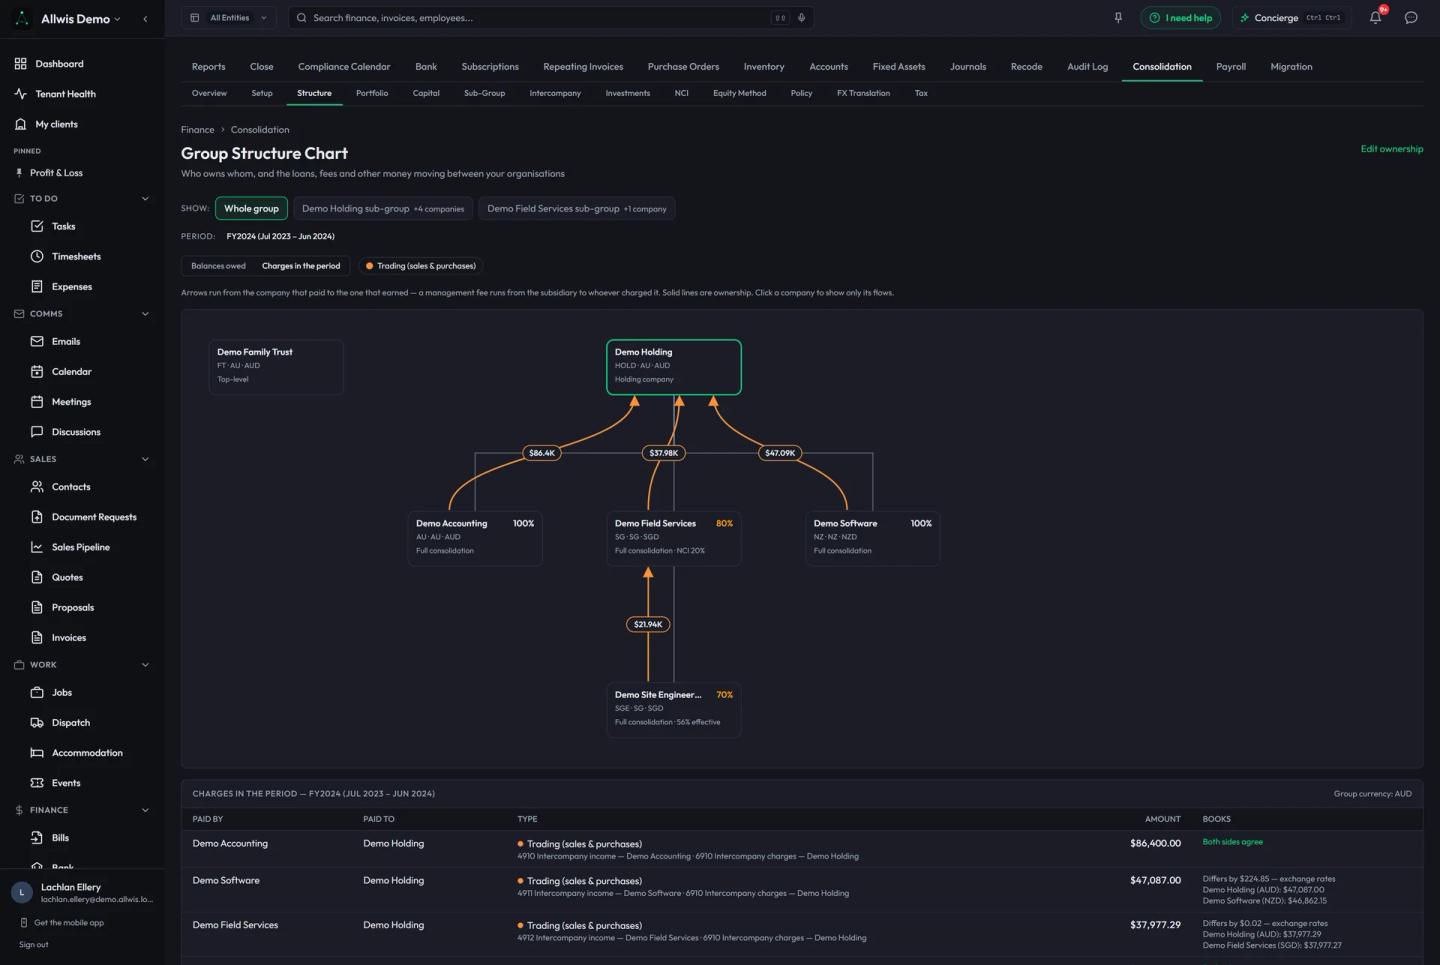Click the $86.4K orange flow label
Screen dimensions: 1440x965
542,453
